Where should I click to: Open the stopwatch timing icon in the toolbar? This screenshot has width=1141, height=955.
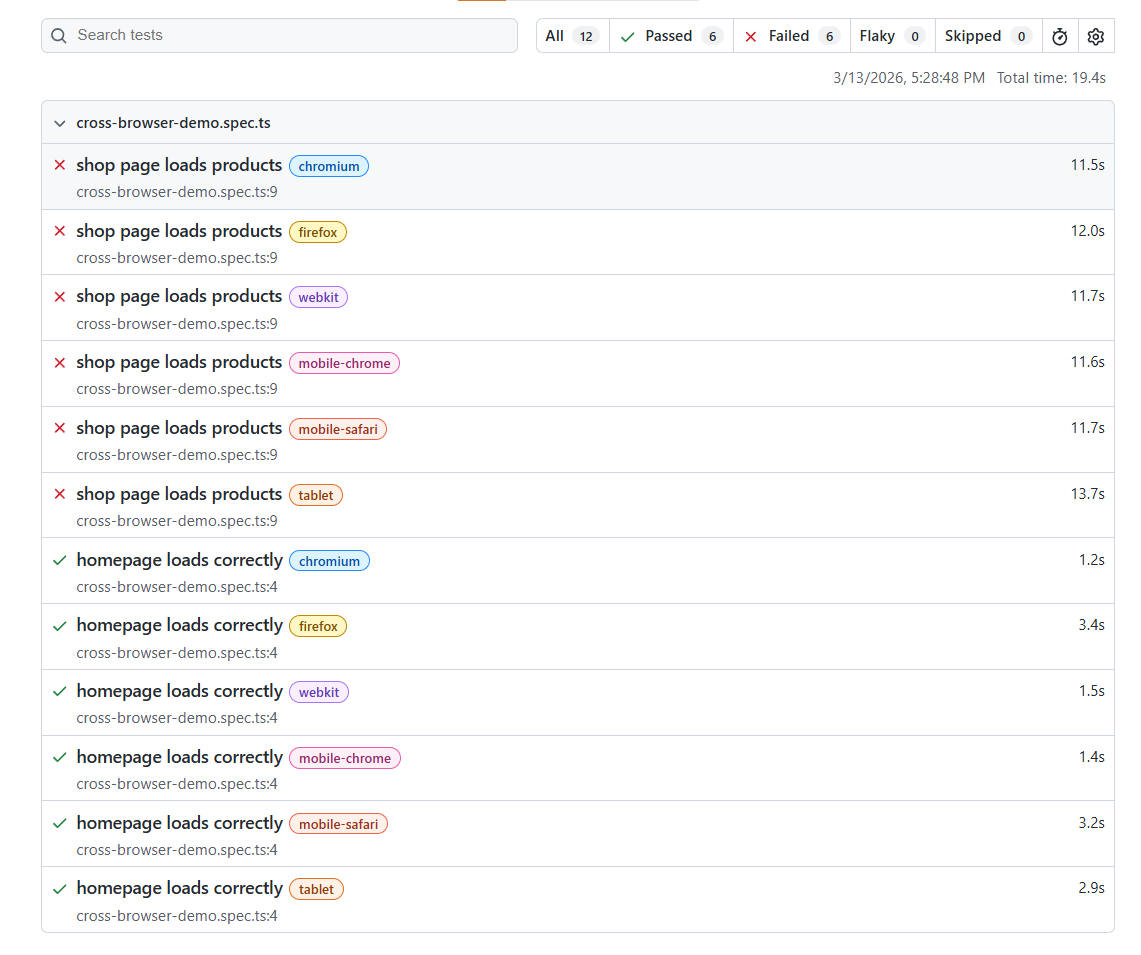pyautogui.click(x=1059, y=36)
